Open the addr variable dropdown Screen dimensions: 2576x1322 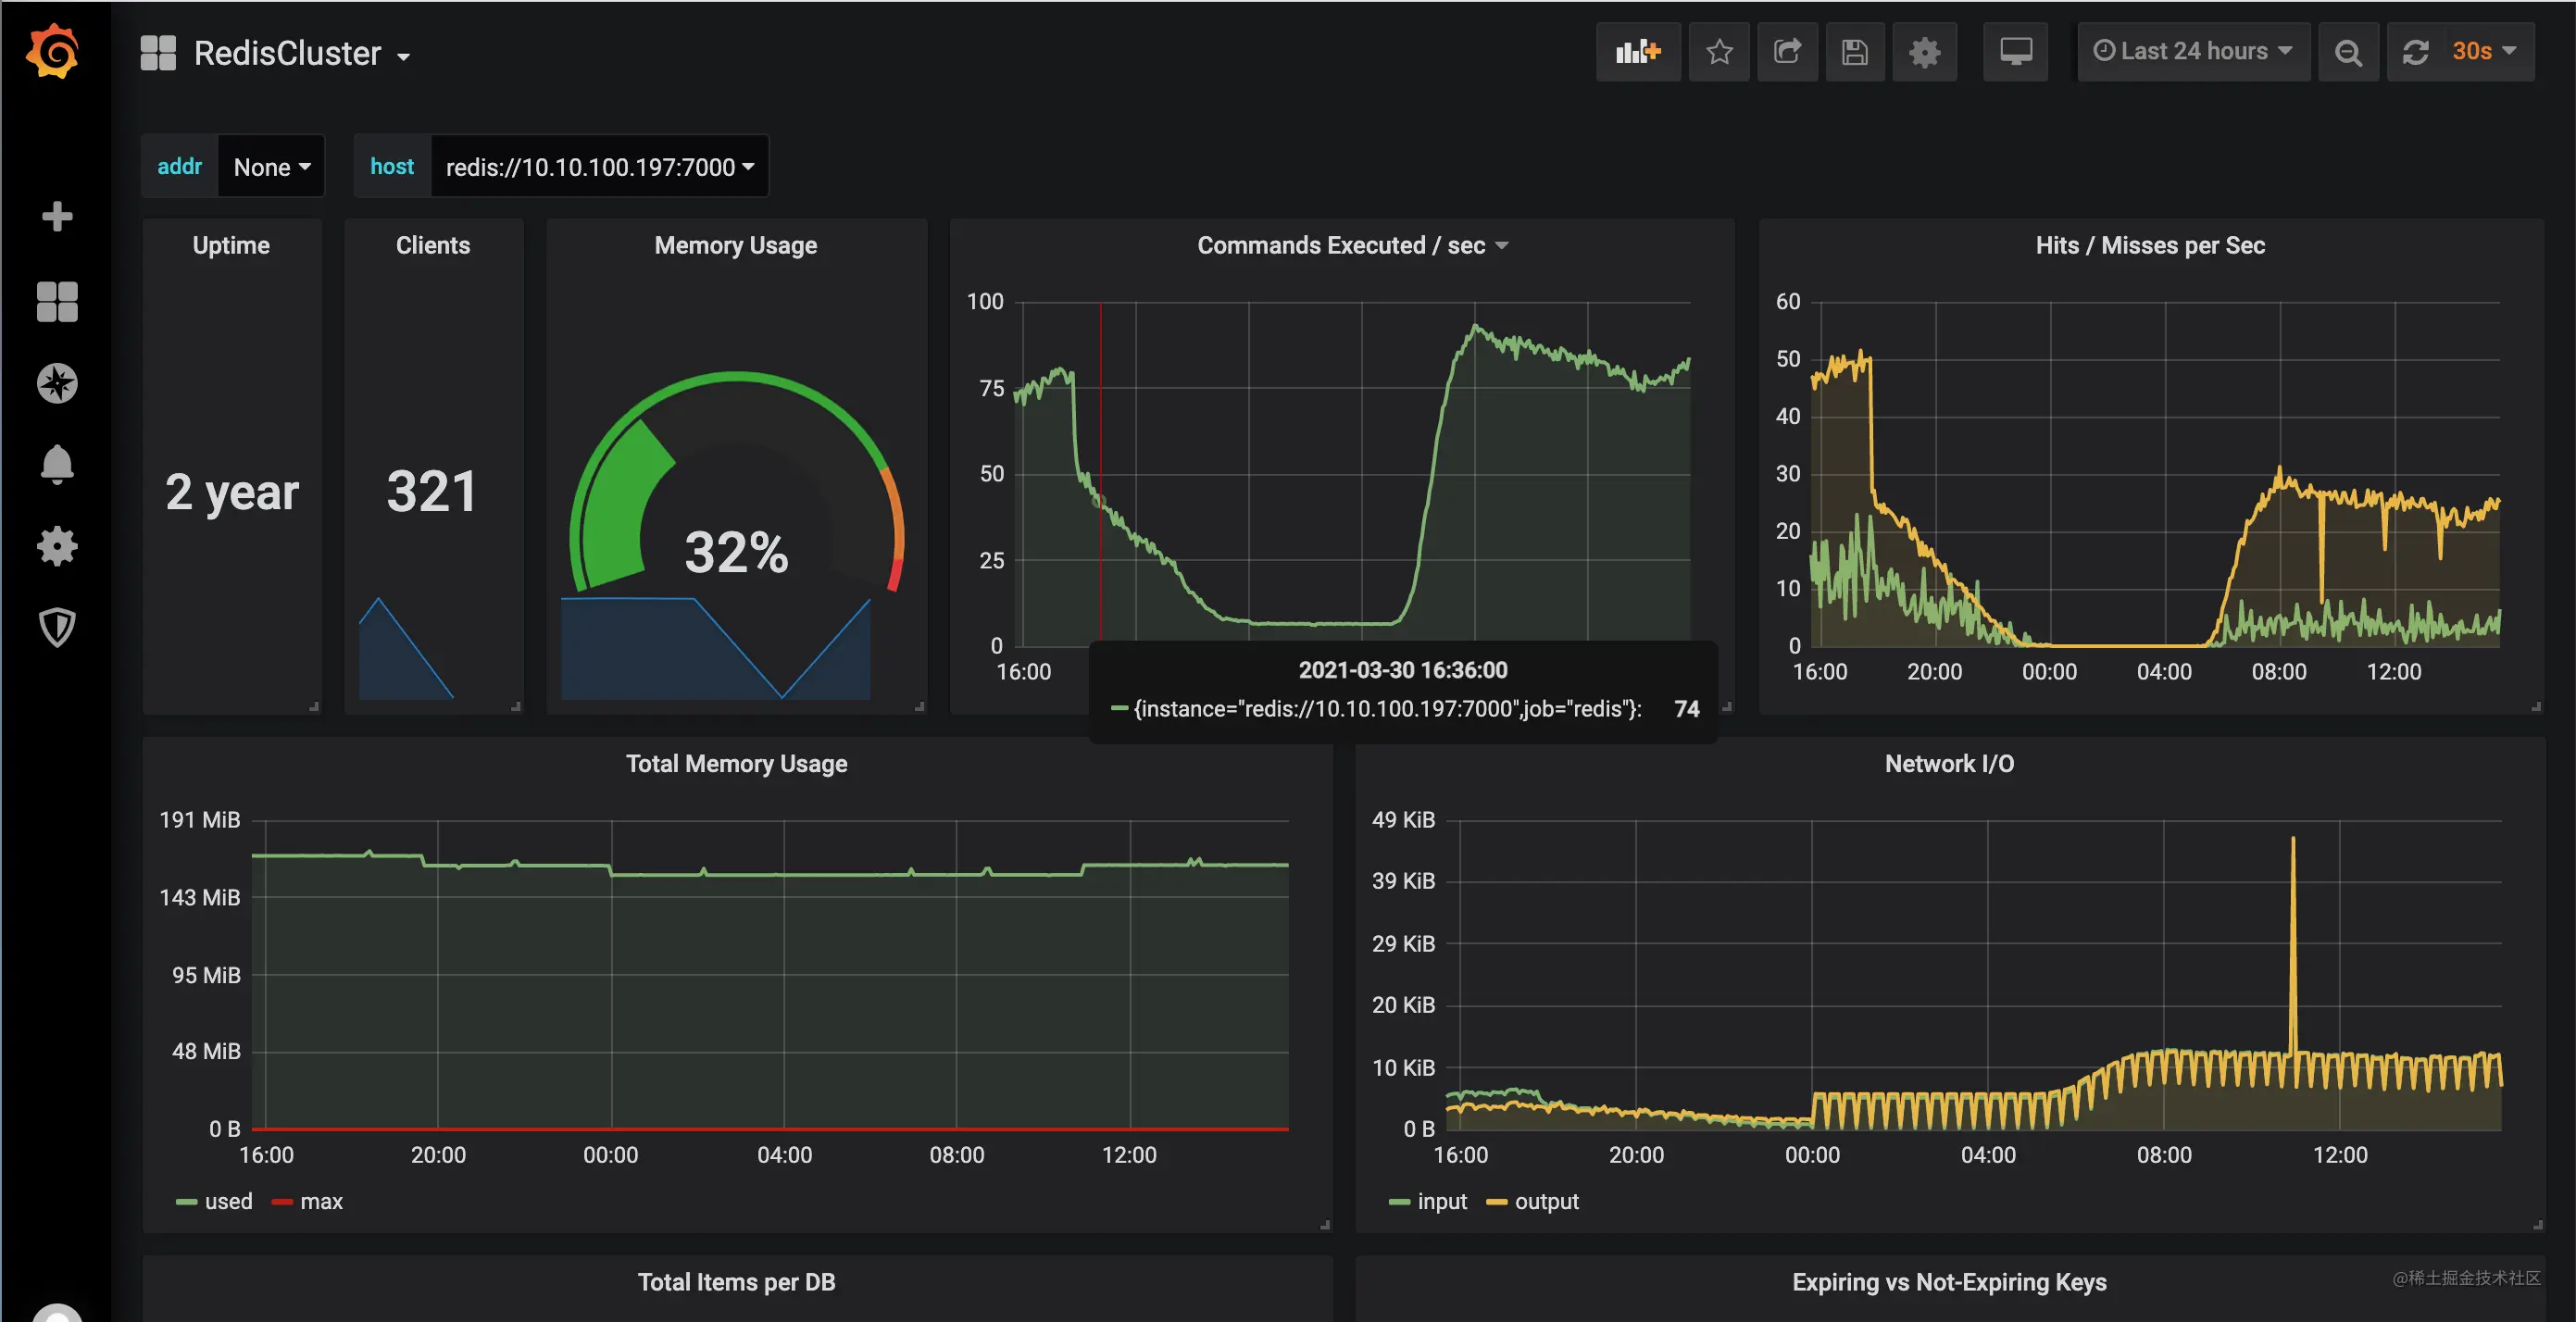[272, 166]
